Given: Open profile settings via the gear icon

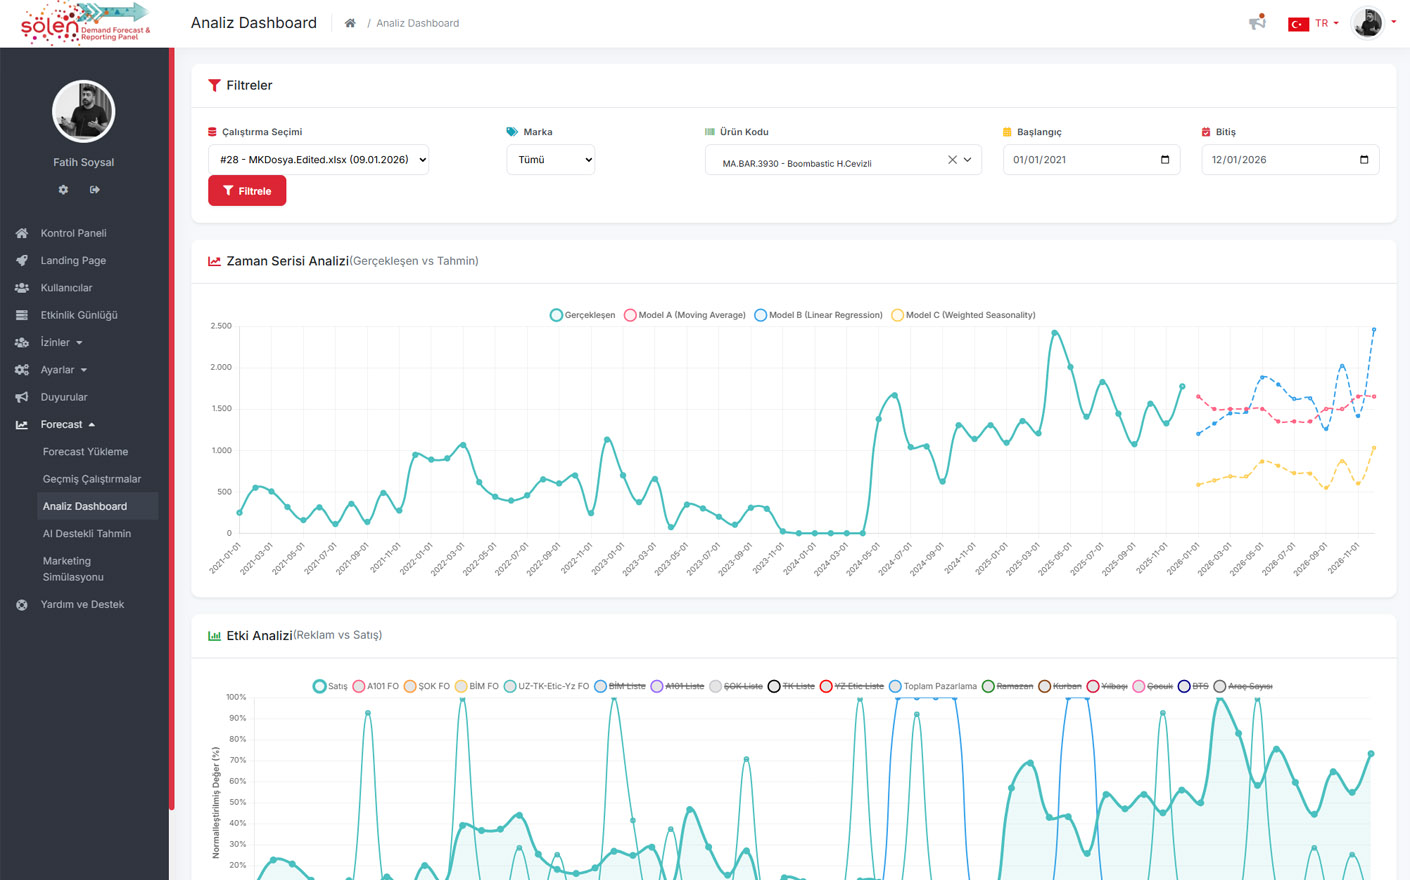Looking at the screenshot, I should [x=63, y=189].
